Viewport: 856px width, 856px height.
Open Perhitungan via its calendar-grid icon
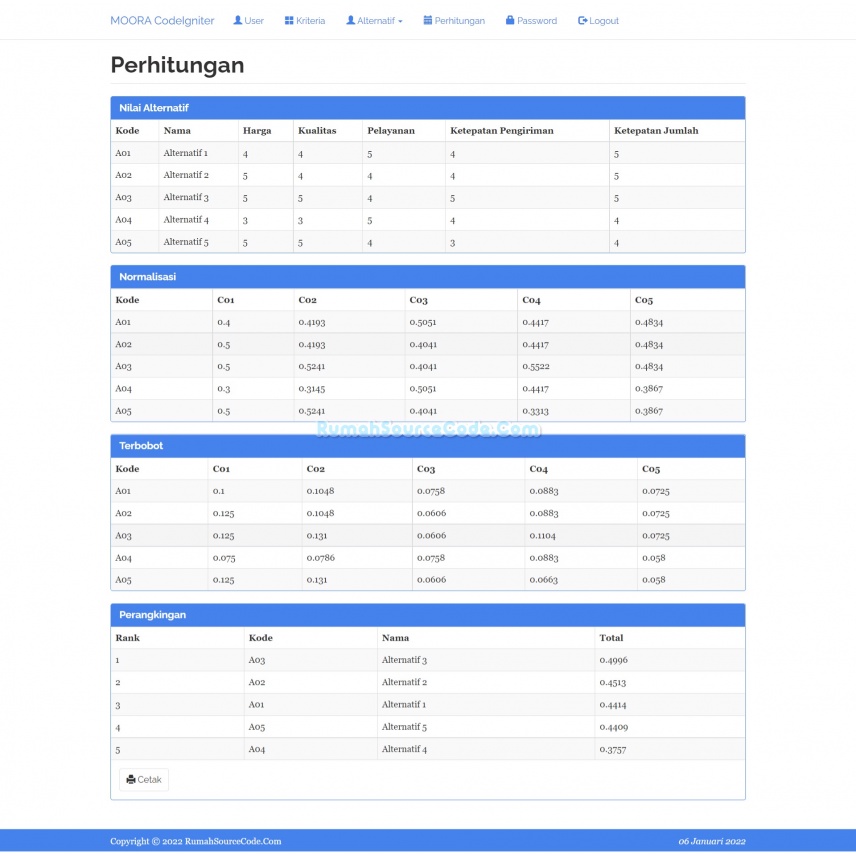[428, 20]
